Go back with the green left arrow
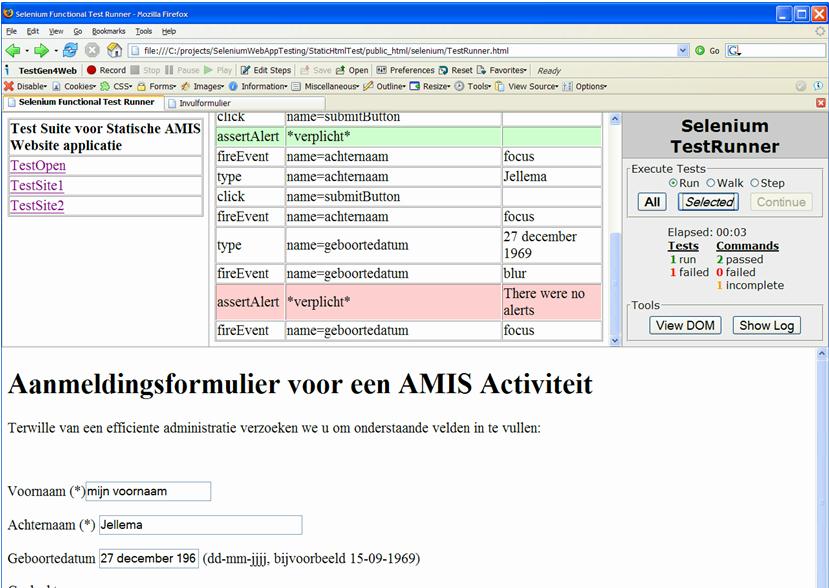The image size is (829, 588). click(x=13, y=51)
